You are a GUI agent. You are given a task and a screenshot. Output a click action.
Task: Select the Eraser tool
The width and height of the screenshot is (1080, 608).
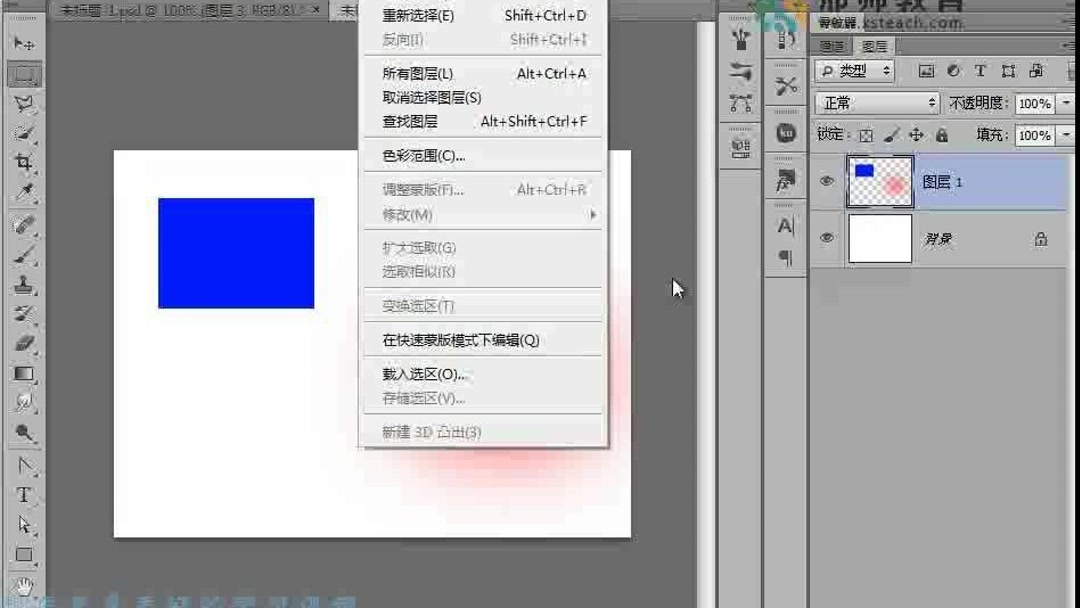(x=23, y=342)
